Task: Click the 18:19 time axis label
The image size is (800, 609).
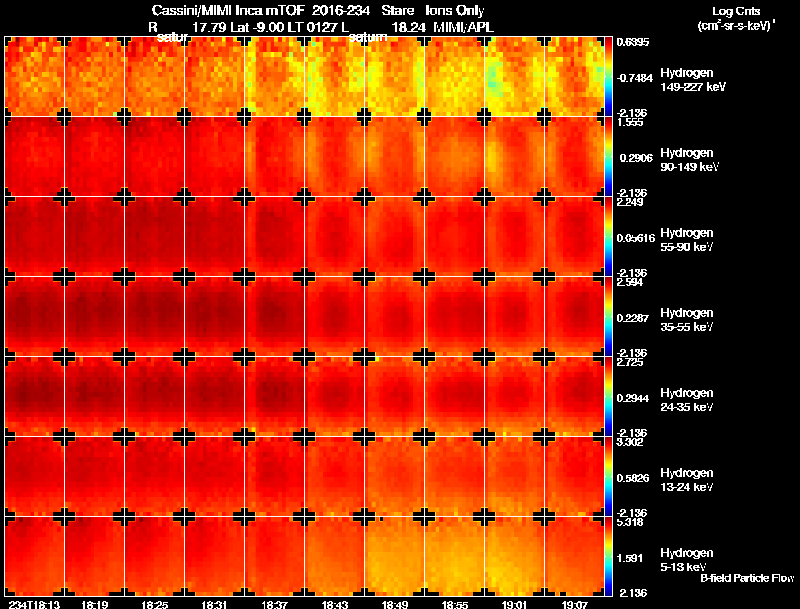Action: pyautogui.click(x=94, y=604)
